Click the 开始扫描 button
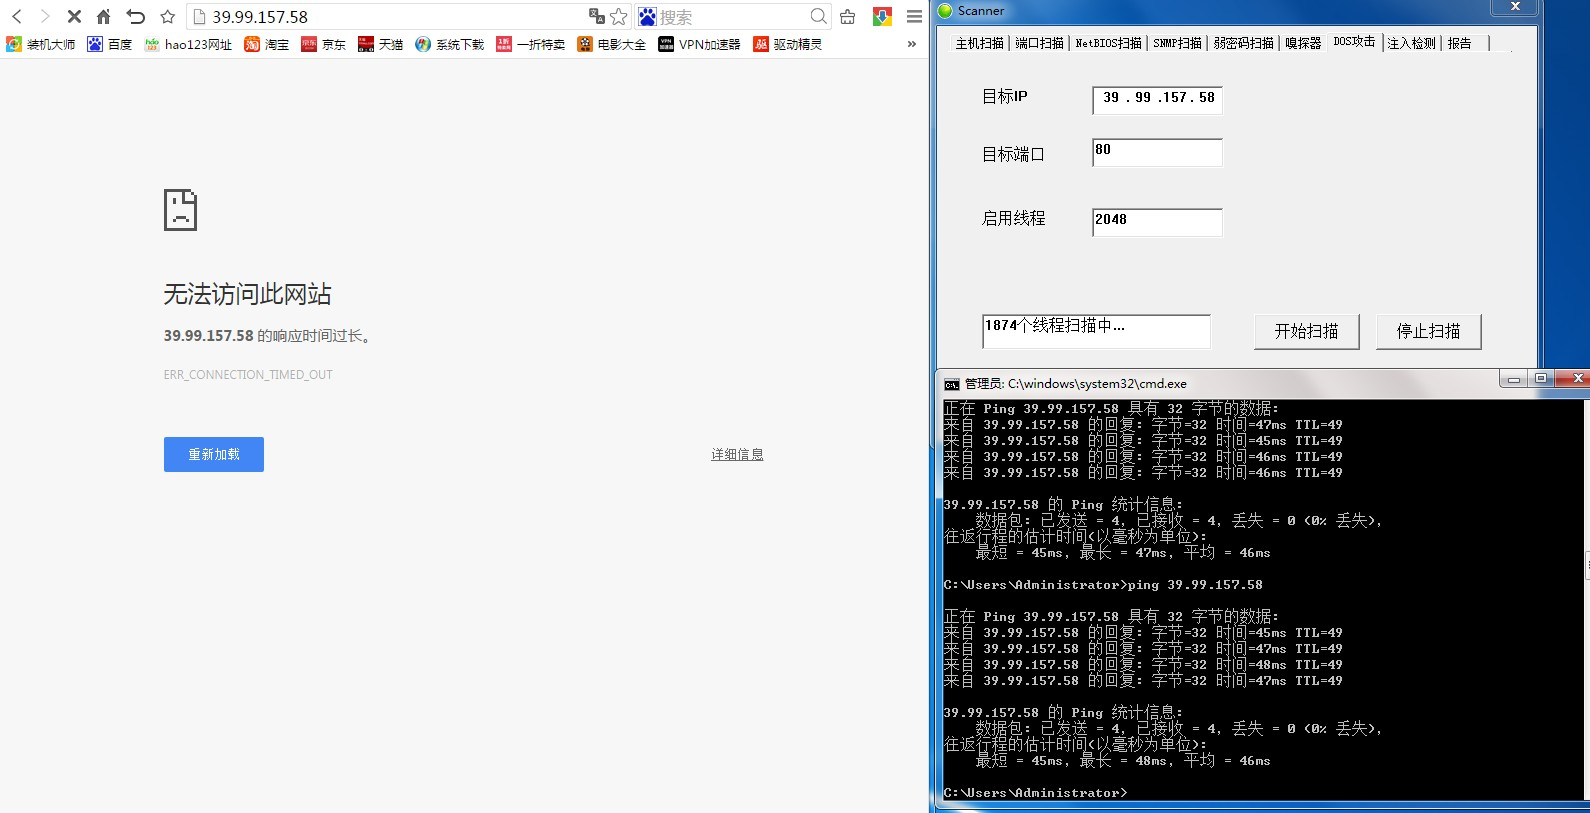The height and width of the screenshot is (813, 1590). point(1306,331)
